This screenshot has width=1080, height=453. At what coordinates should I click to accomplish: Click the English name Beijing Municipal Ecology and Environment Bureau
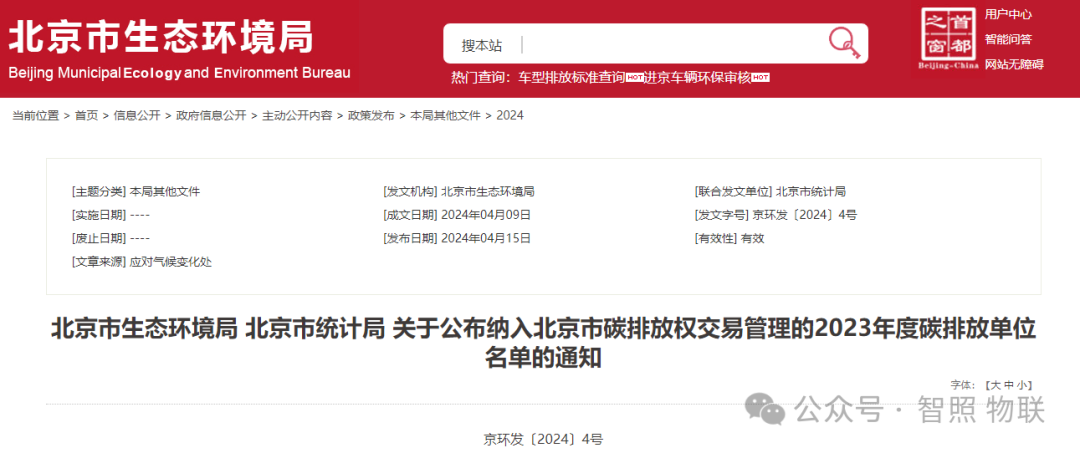[x=180, y=73]
